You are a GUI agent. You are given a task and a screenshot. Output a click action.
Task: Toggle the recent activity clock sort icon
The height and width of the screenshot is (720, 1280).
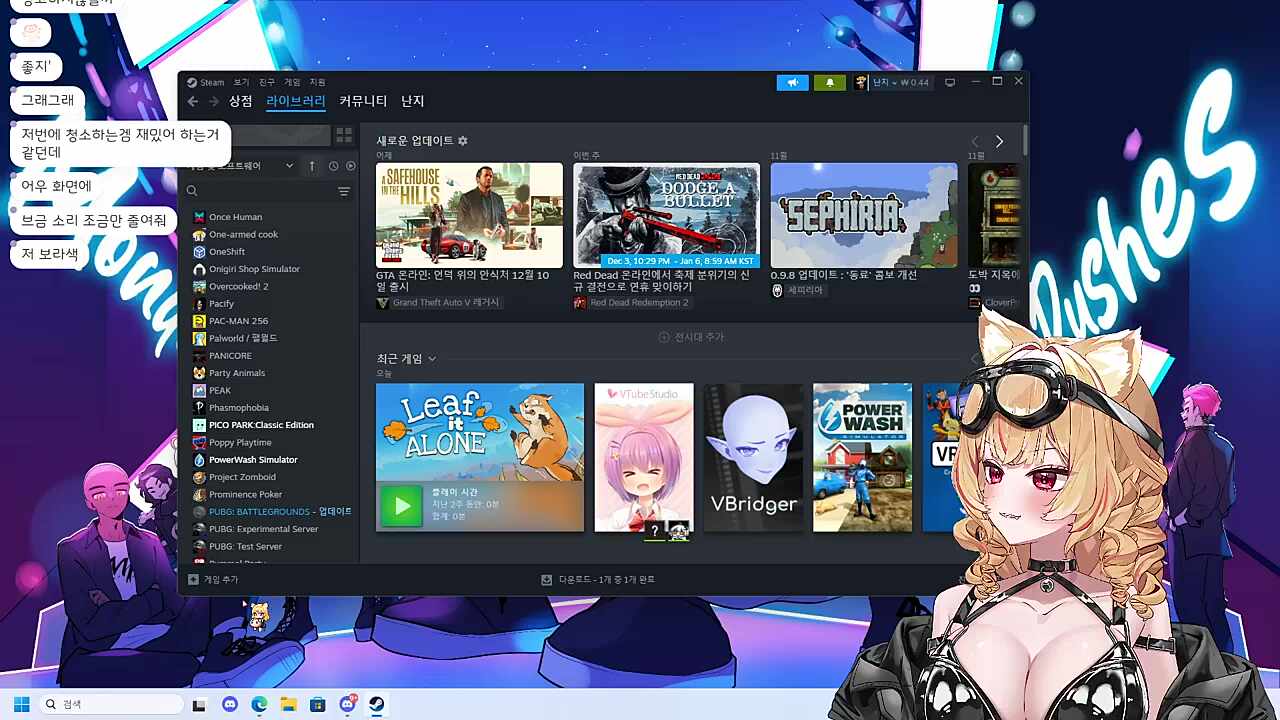[334, 166]
